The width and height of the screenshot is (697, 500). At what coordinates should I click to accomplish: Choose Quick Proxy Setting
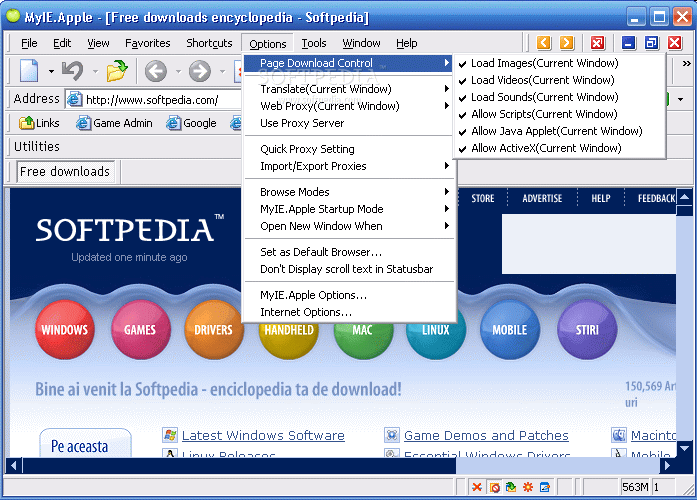[348, 149]
